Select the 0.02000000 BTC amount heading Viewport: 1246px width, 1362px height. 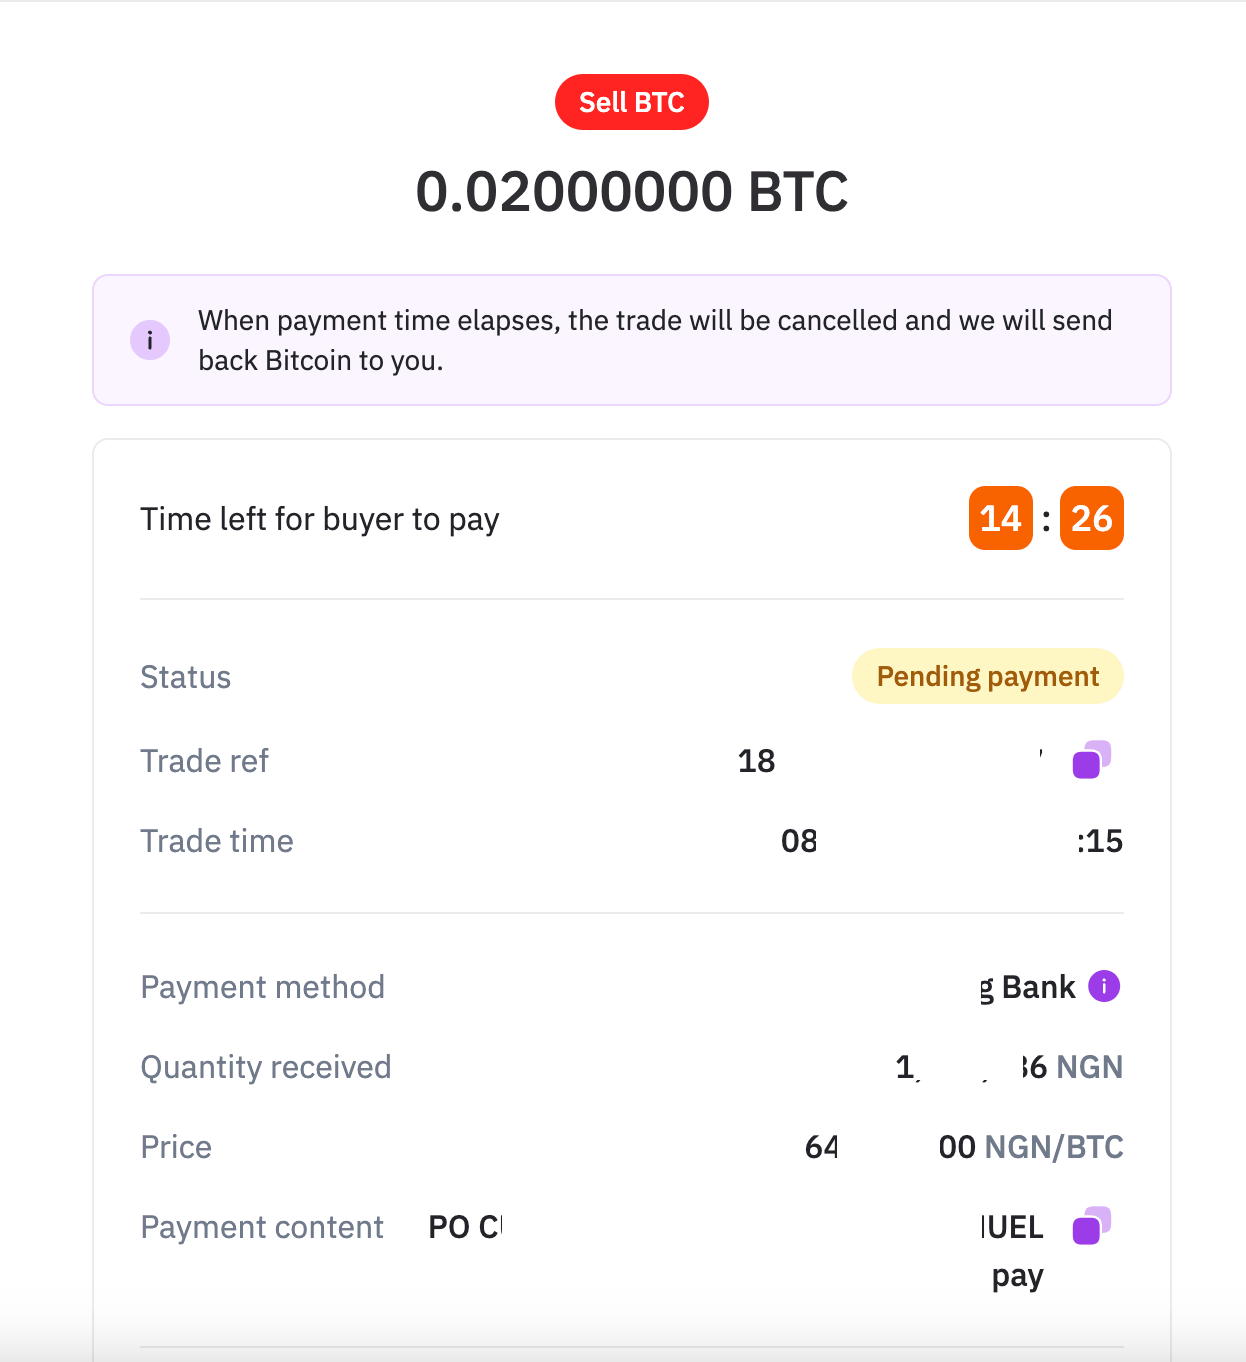coord(632,191)
